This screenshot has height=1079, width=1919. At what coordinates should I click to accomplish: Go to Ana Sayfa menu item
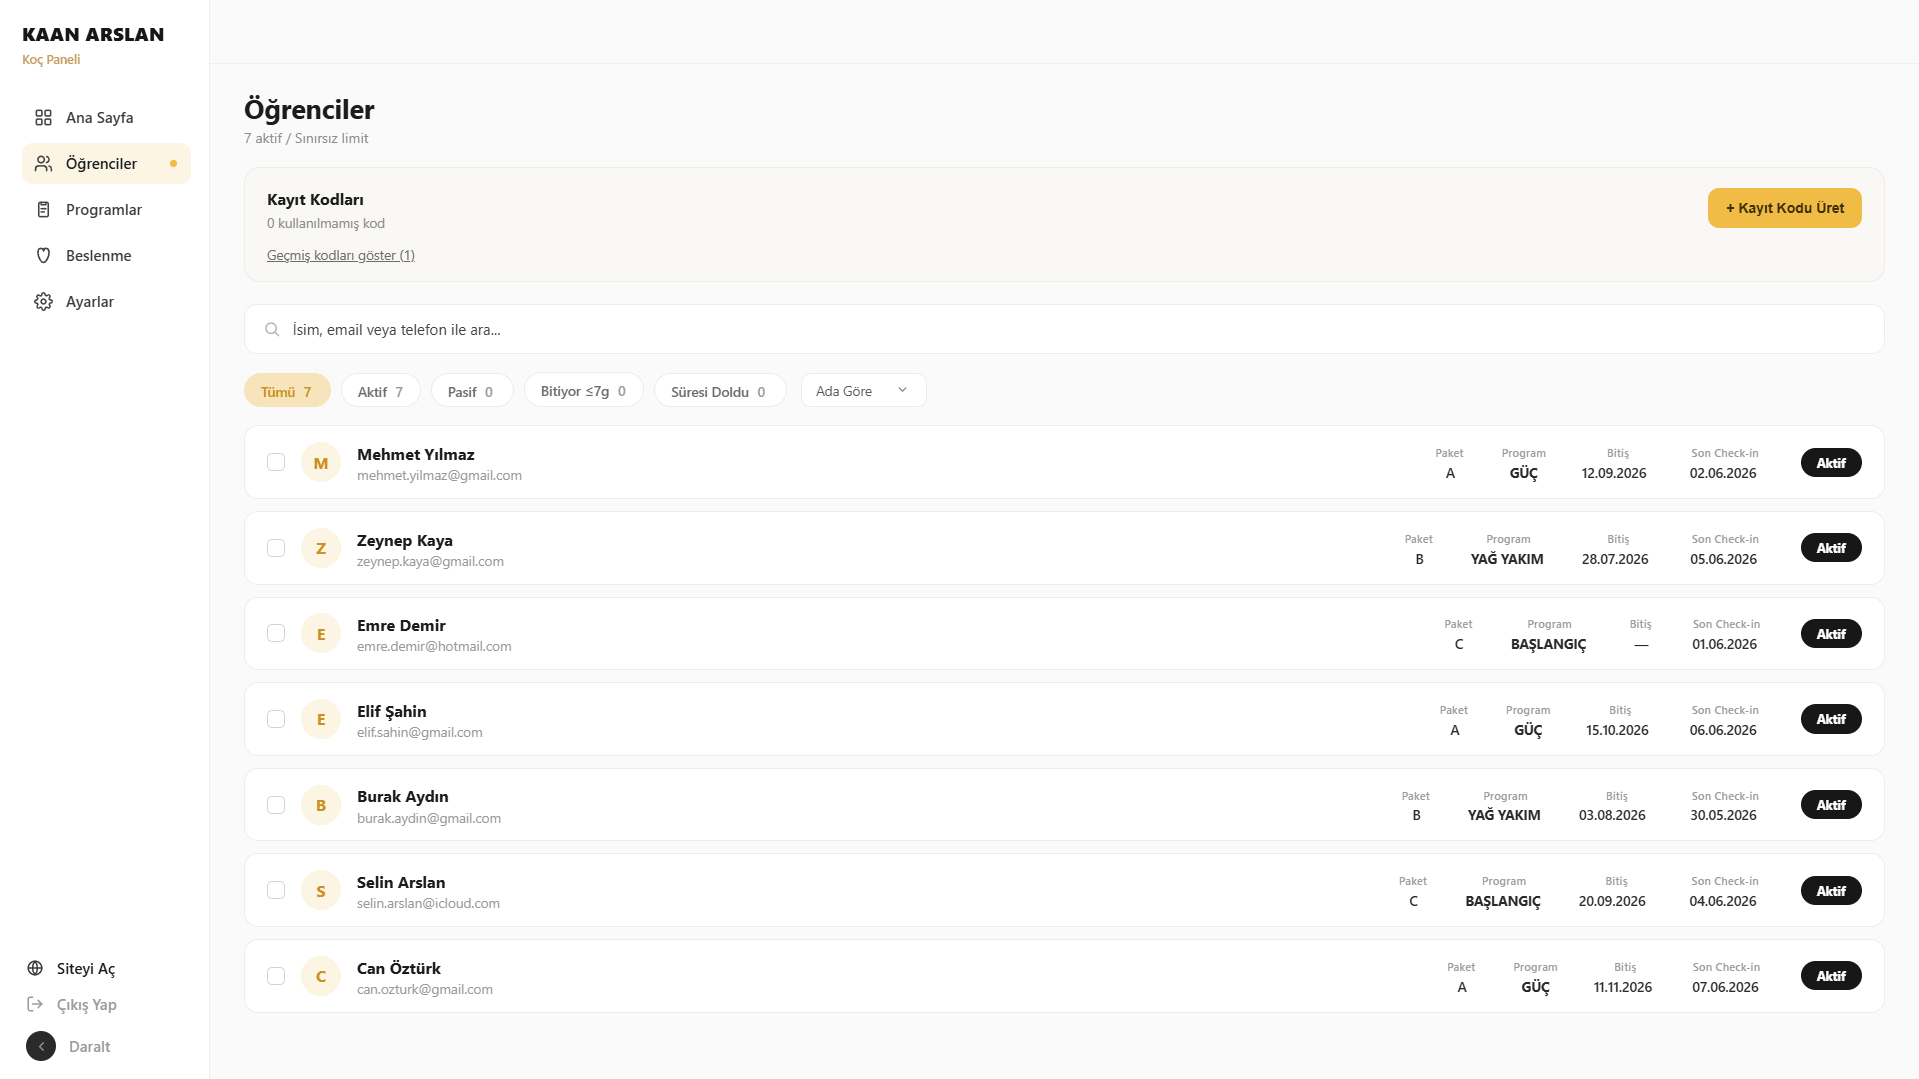(106, 118)
